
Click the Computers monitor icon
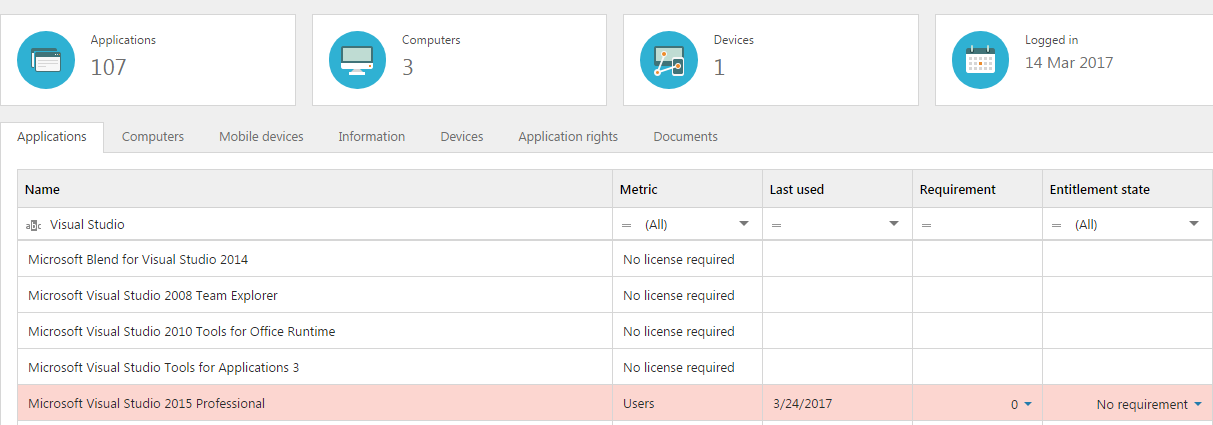point(357,60)
